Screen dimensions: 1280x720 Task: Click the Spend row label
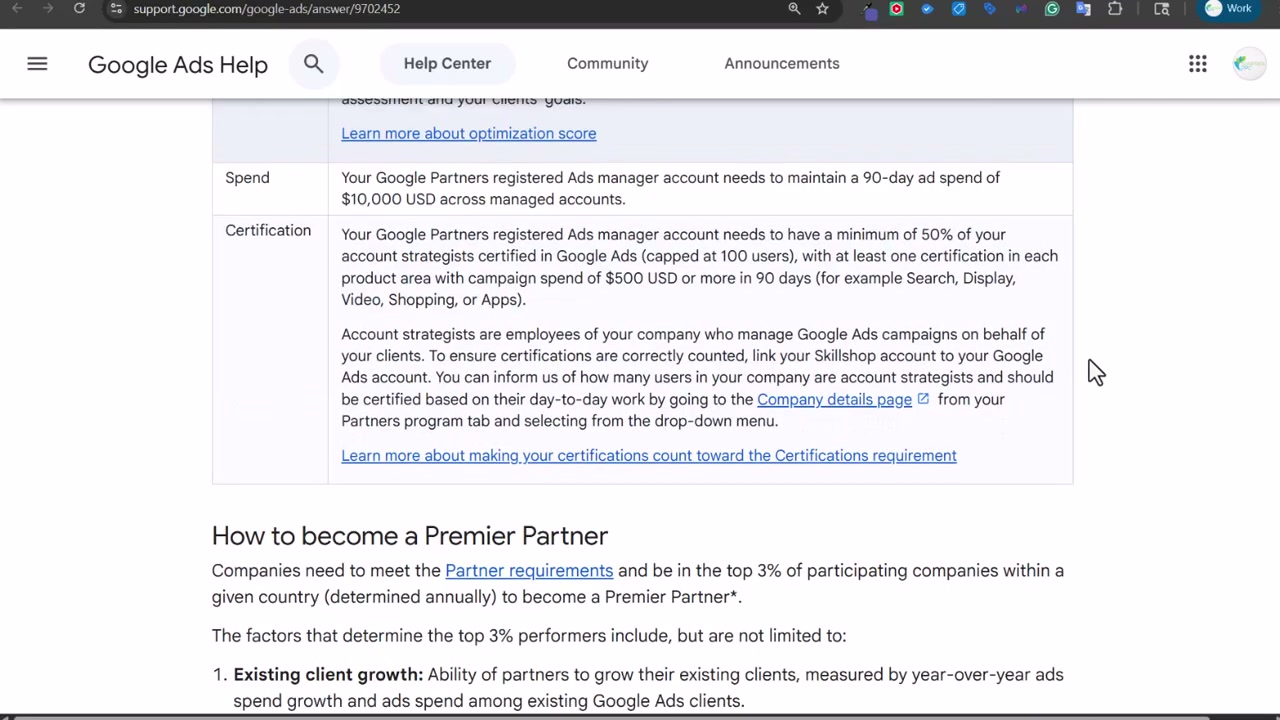tap(247, 177)
